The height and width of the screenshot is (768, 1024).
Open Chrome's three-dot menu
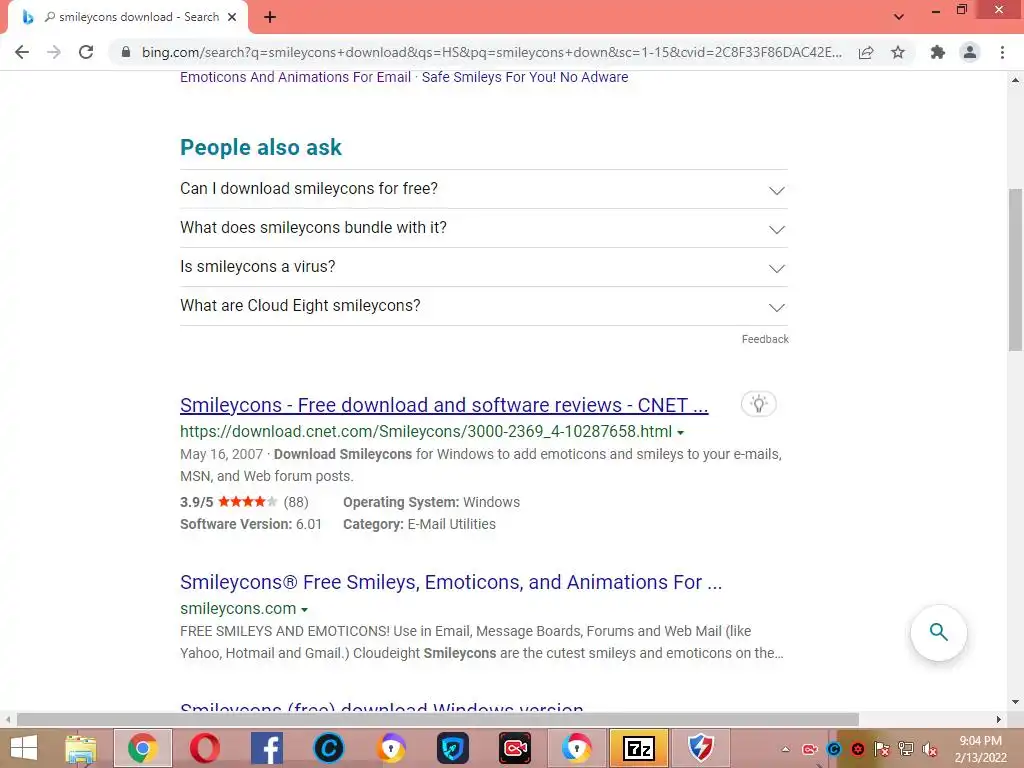(1002, 52)
